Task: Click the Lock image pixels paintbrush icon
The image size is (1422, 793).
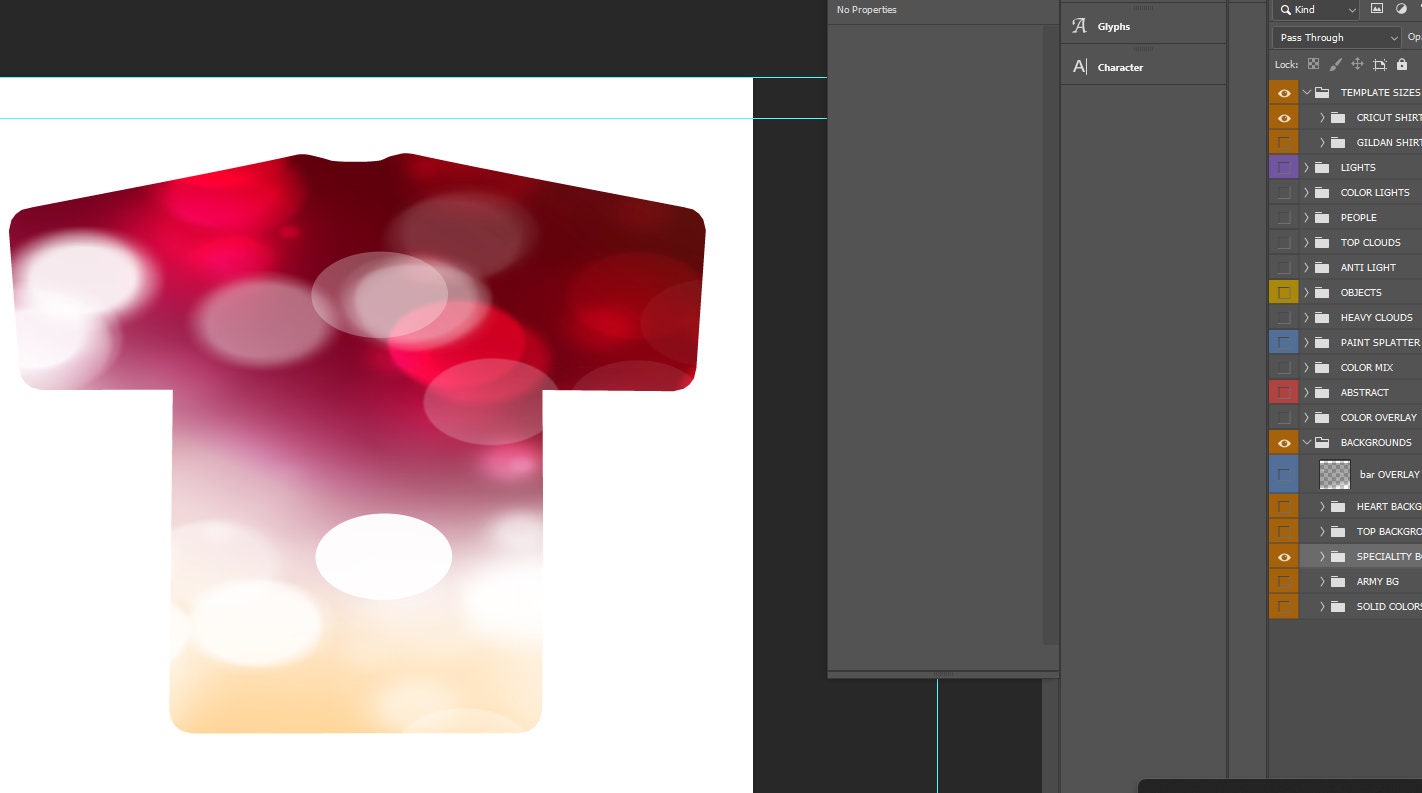Action: point(1335,63)
